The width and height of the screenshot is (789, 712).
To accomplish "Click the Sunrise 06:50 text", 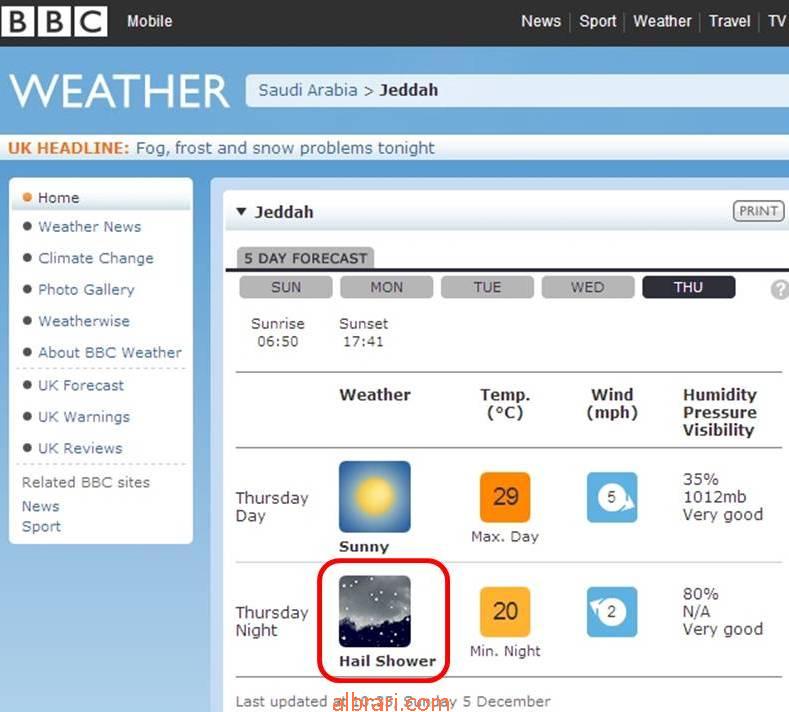I will (x=278, y=332).
